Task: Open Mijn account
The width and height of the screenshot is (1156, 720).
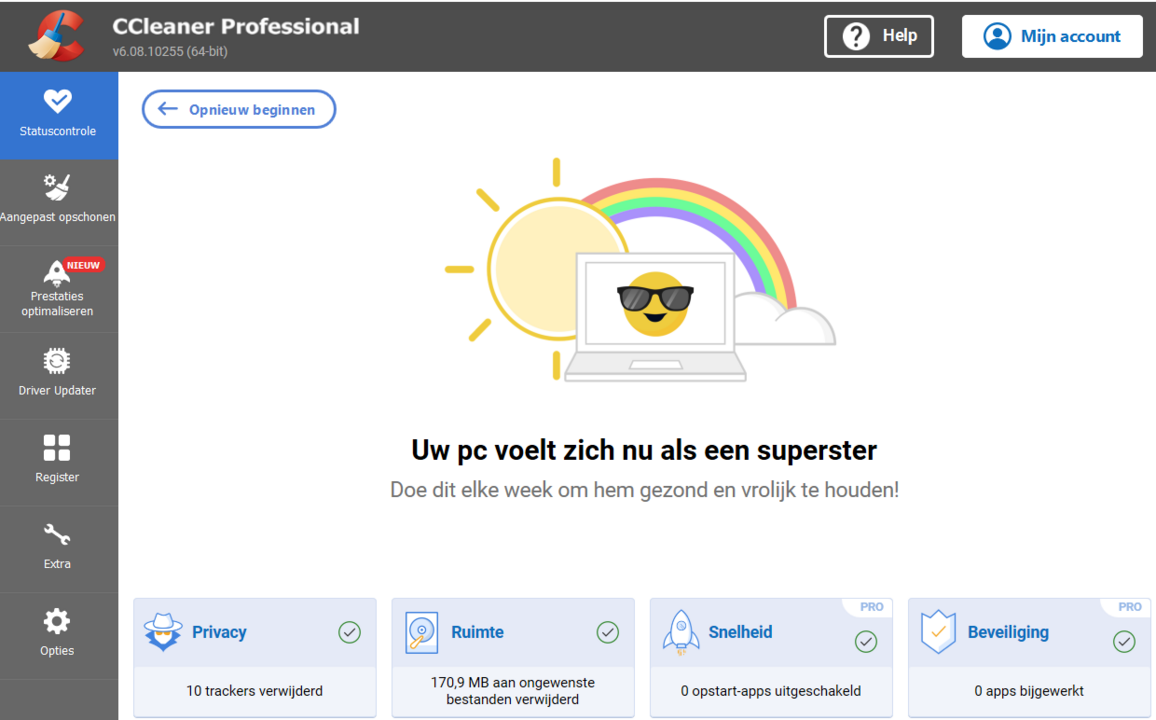Action: click(x=1052, y=35)
